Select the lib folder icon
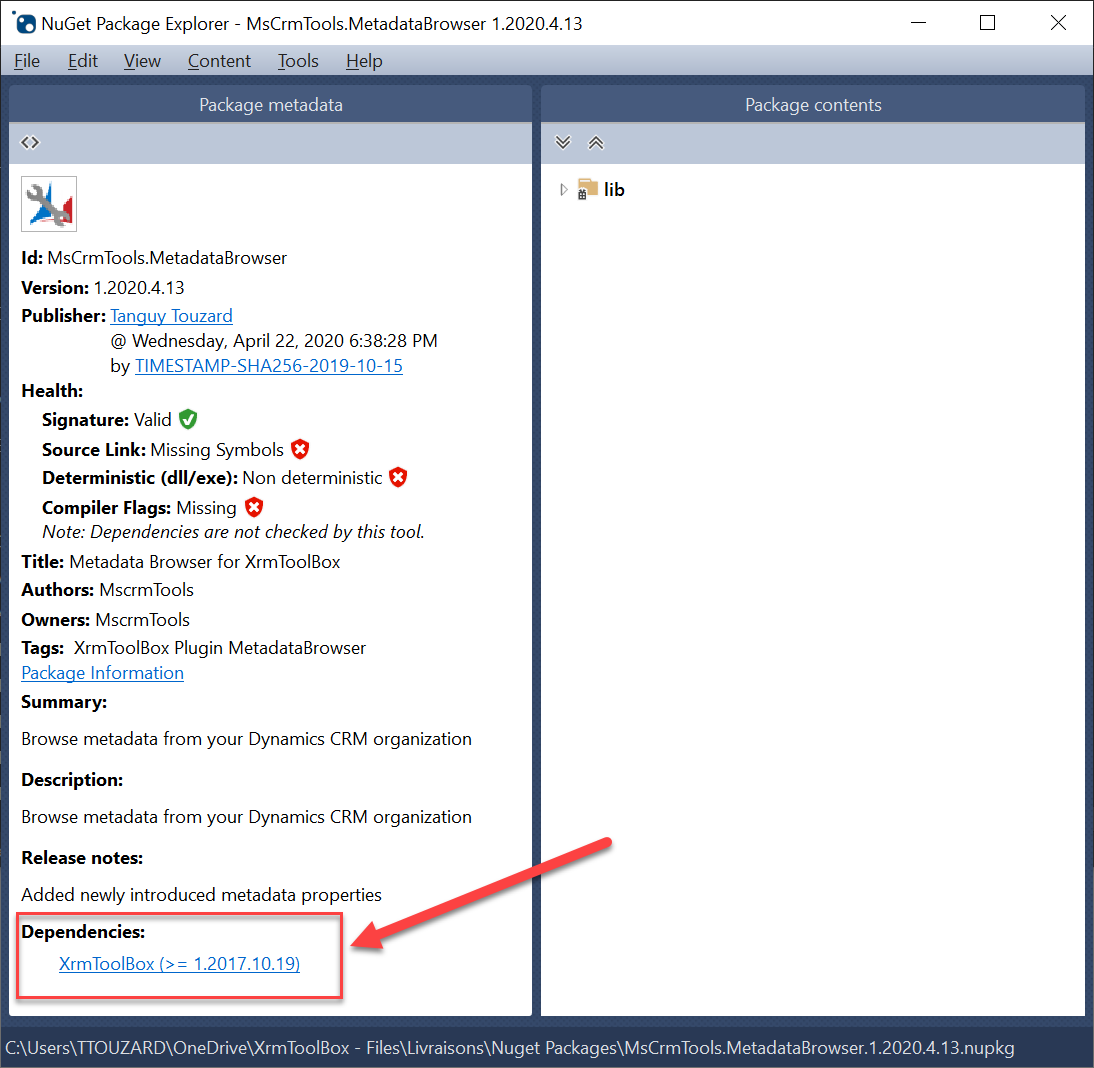Viewport: 1094px width, 1068px height. point(587,189)
